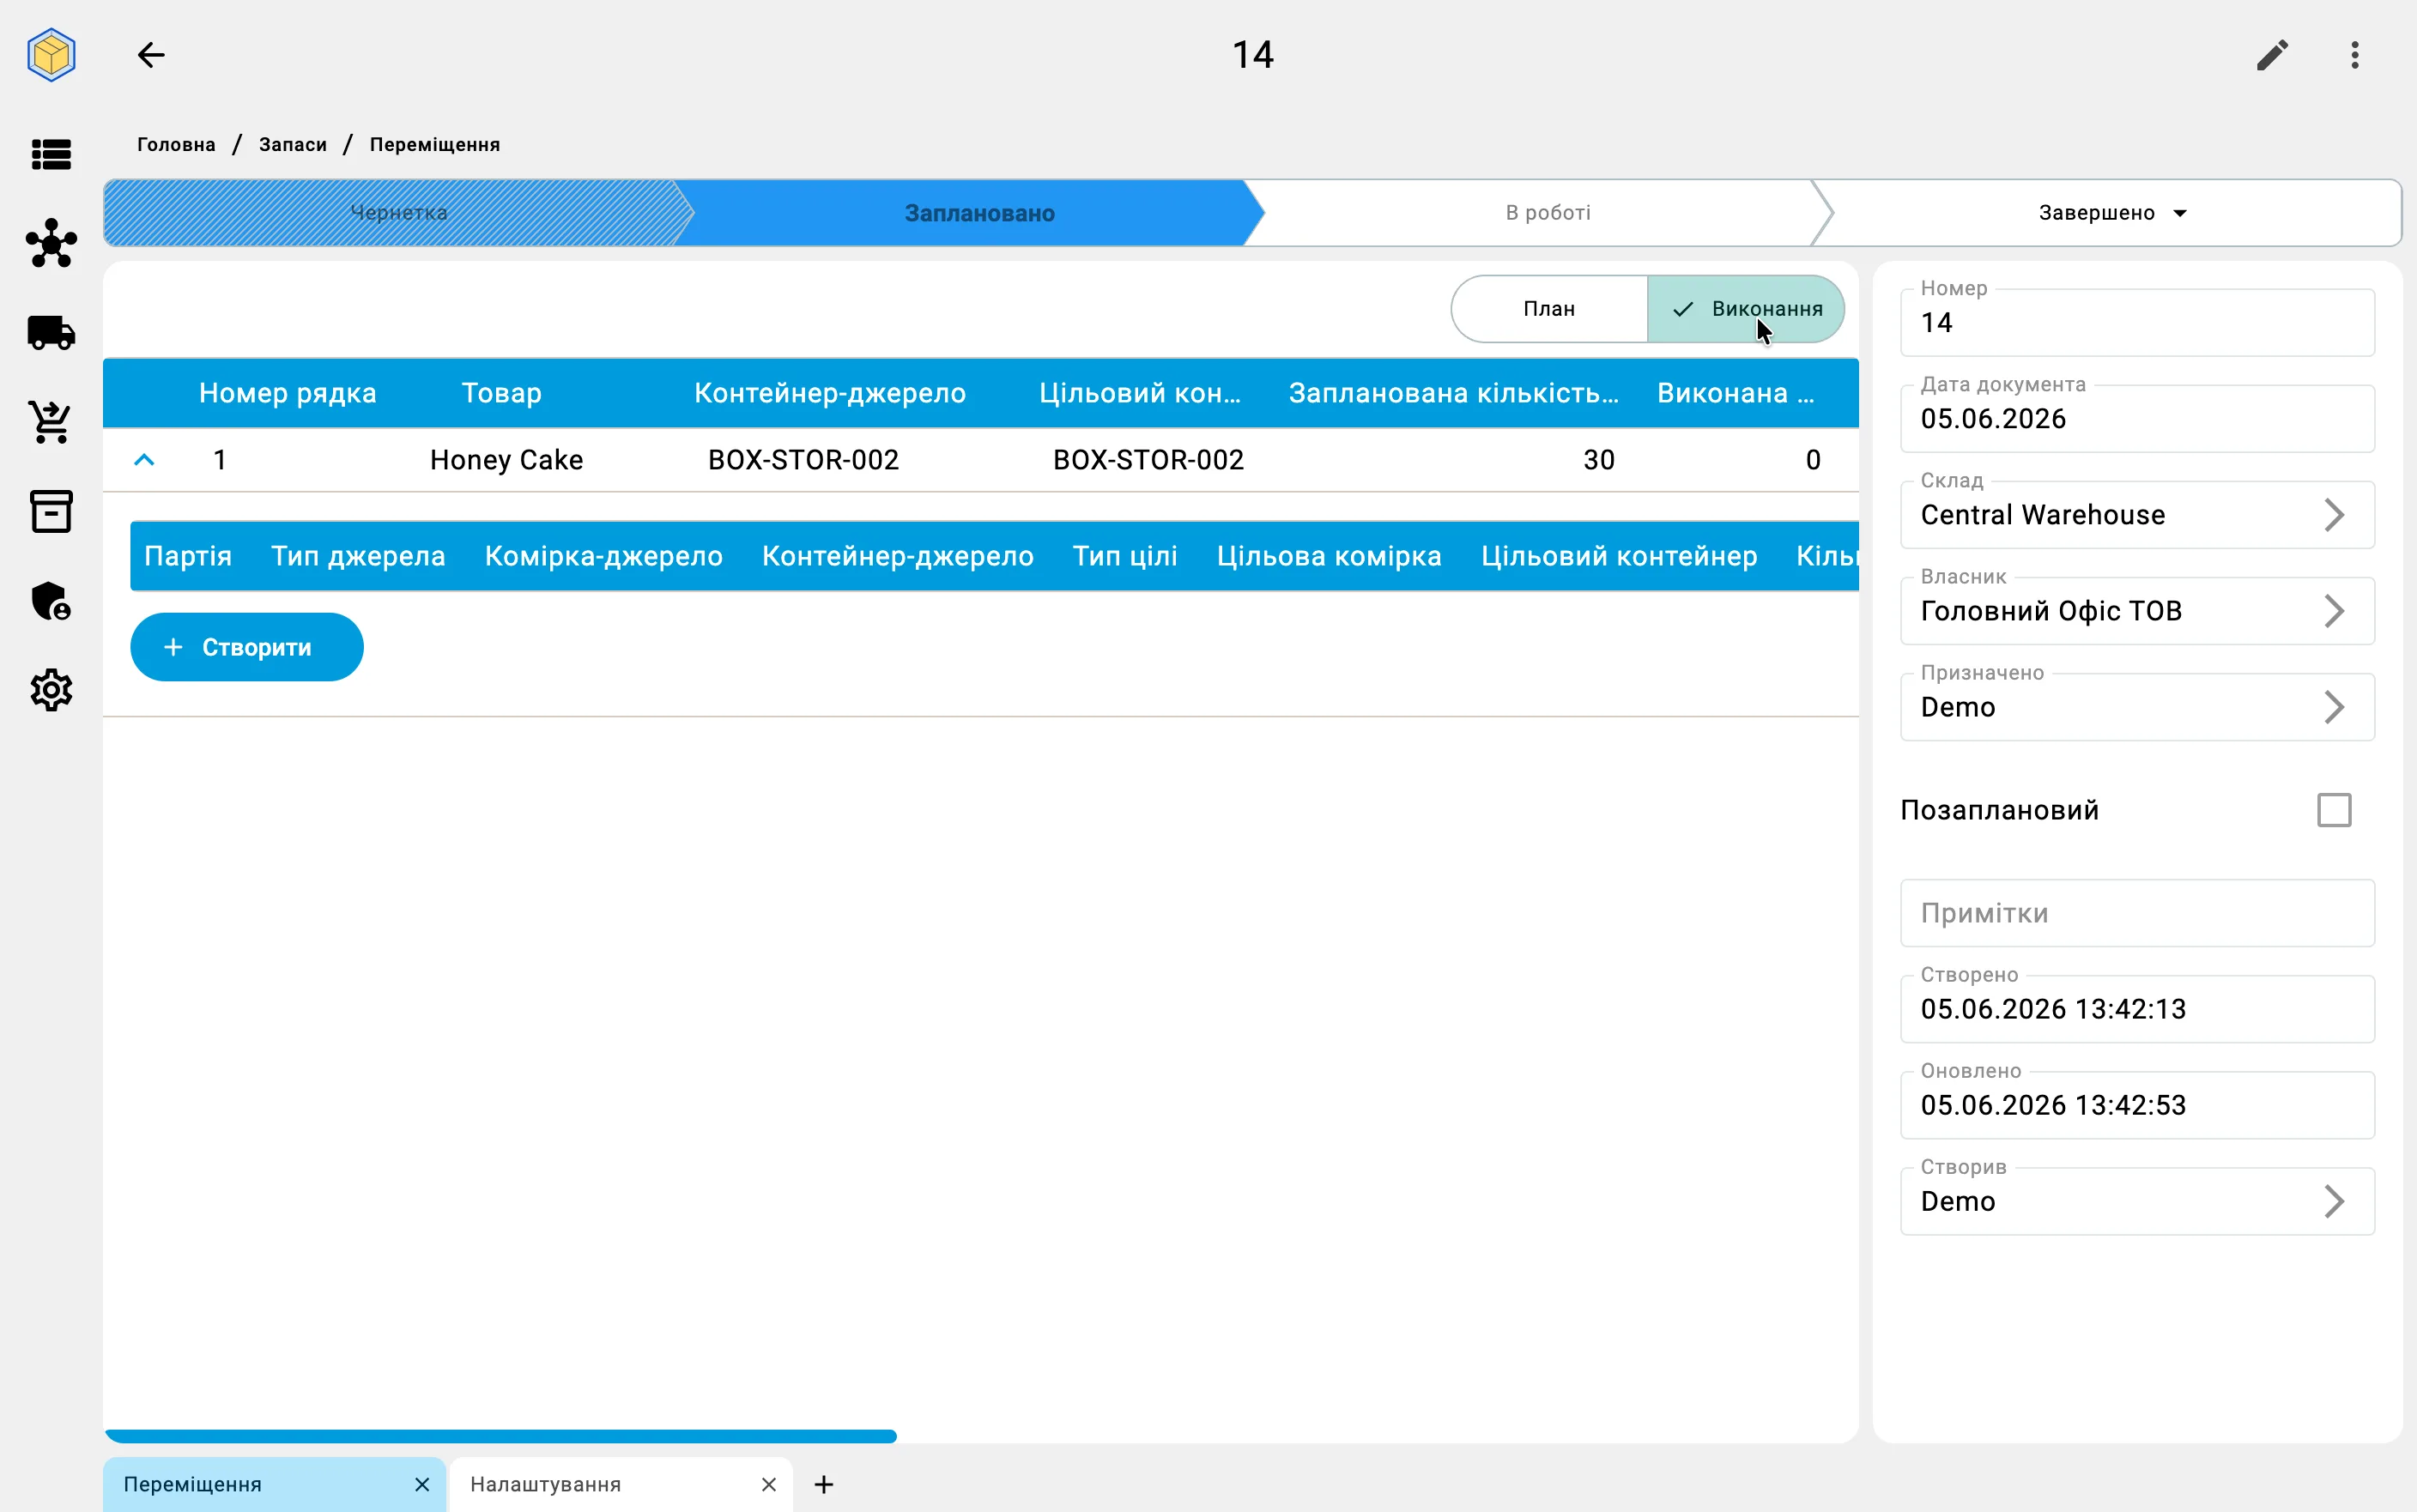Open the delivery truck sidebar icon
Screen dimensions: 2417x1512
click(x=51, y=333)
